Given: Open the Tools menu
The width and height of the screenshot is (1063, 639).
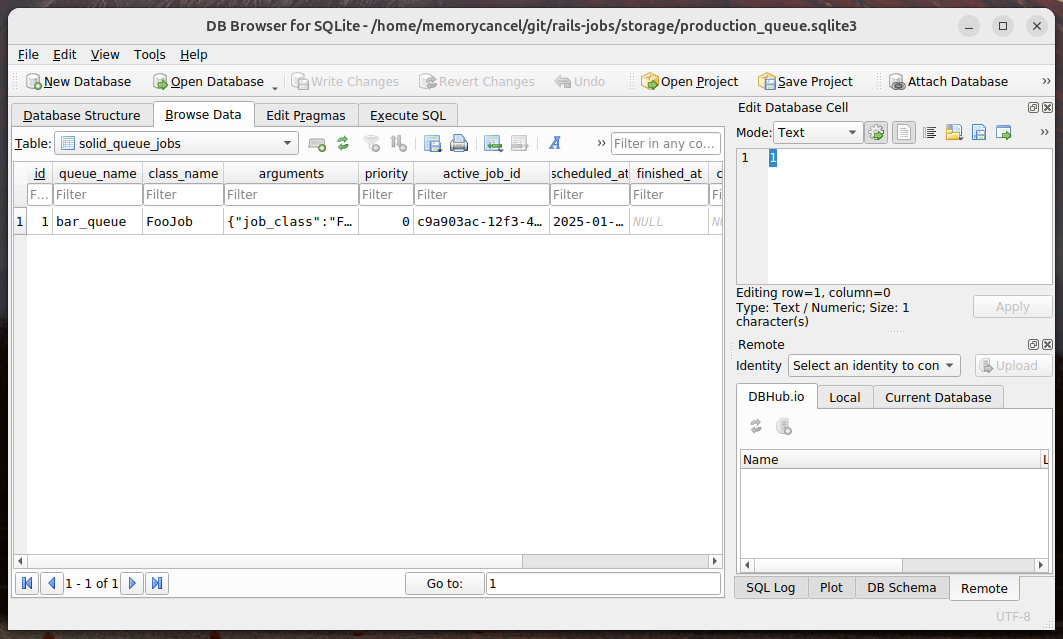Looking at the screenshot, I should [x=150, y=55].
